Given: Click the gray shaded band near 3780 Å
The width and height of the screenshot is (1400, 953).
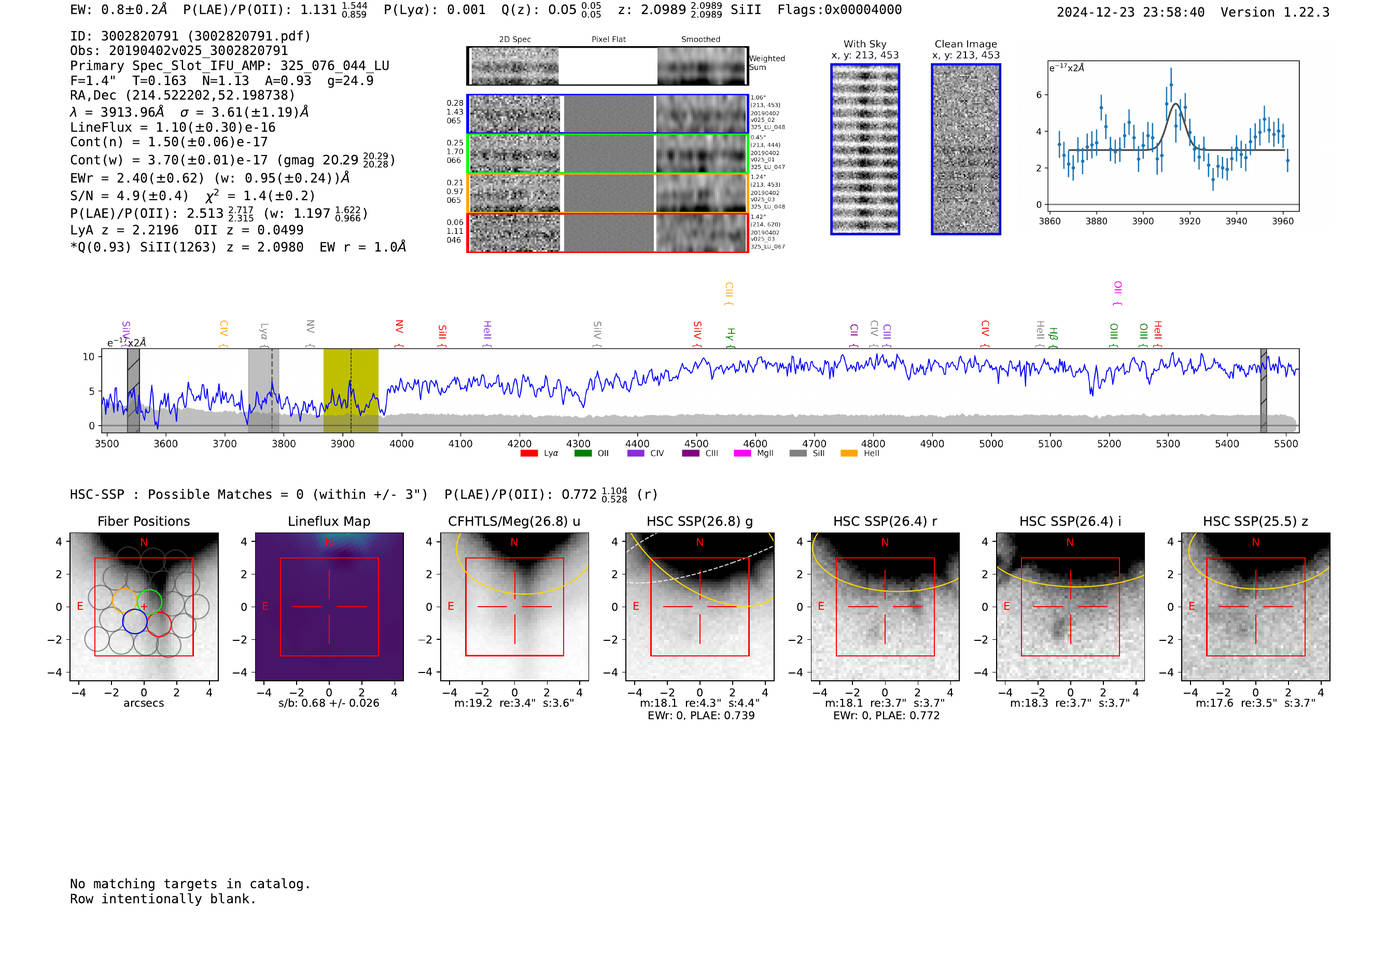Looking at the screenshot, I should tap(263, 390).
